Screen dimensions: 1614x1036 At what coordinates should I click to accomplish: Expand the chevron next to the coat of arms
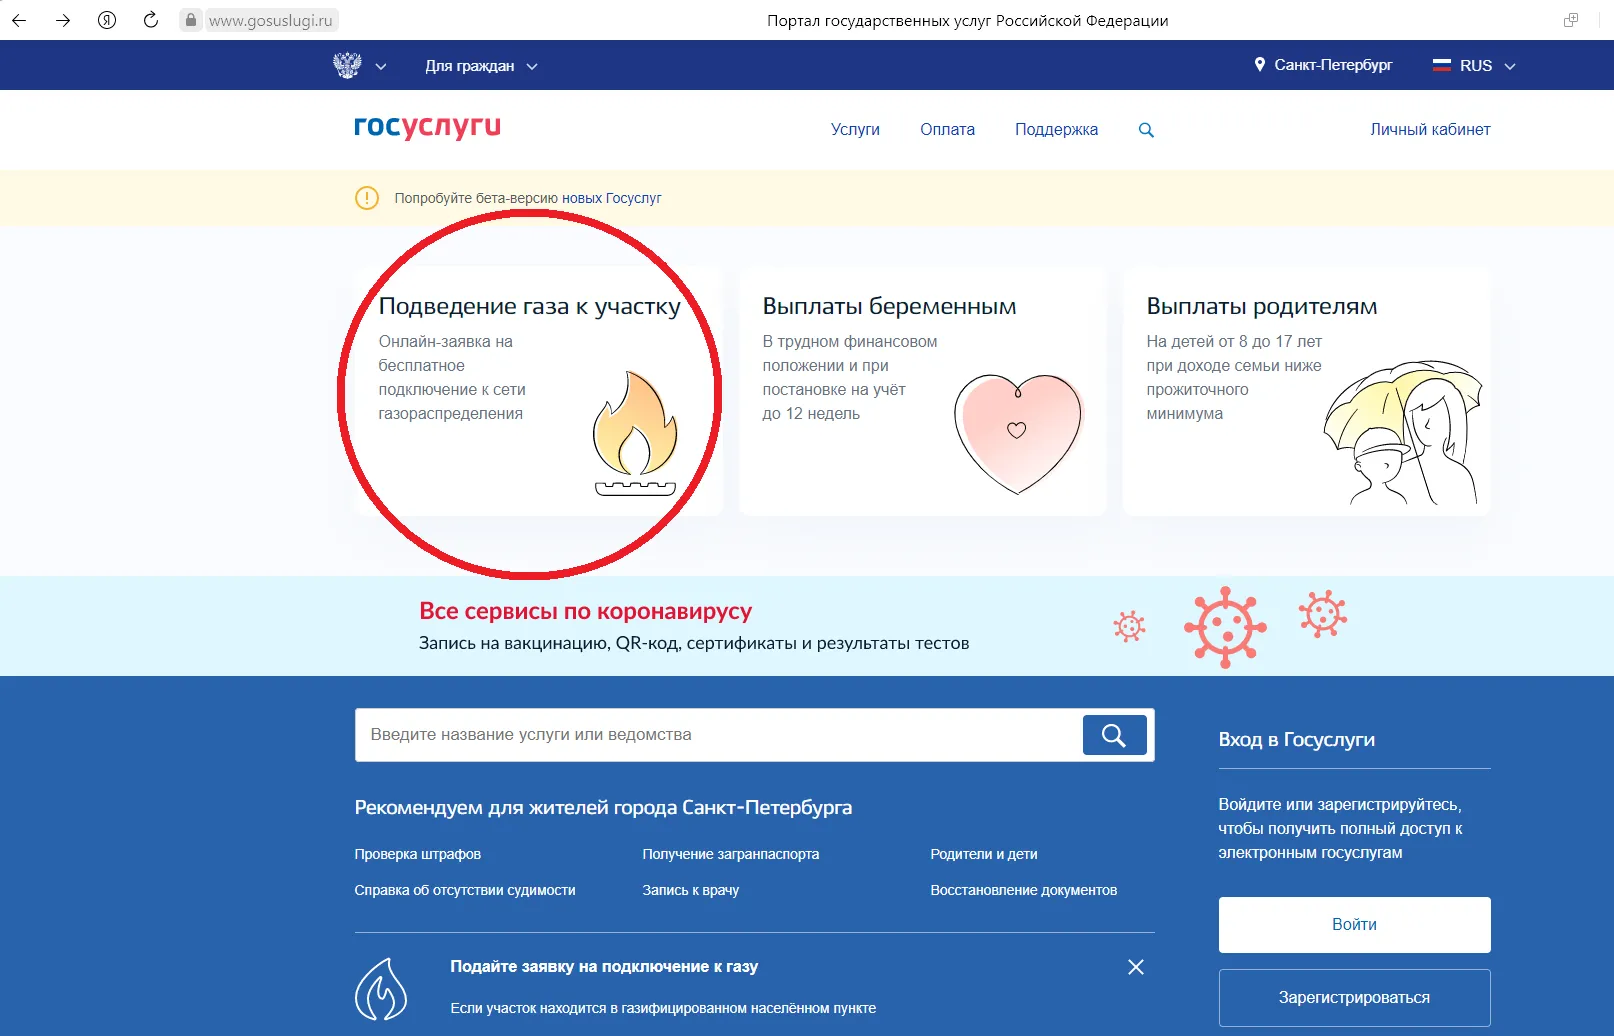coord(380,67)
